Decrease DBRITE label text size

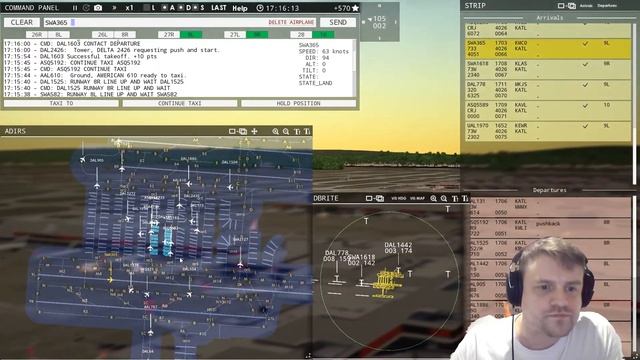[x=465, y=198]
